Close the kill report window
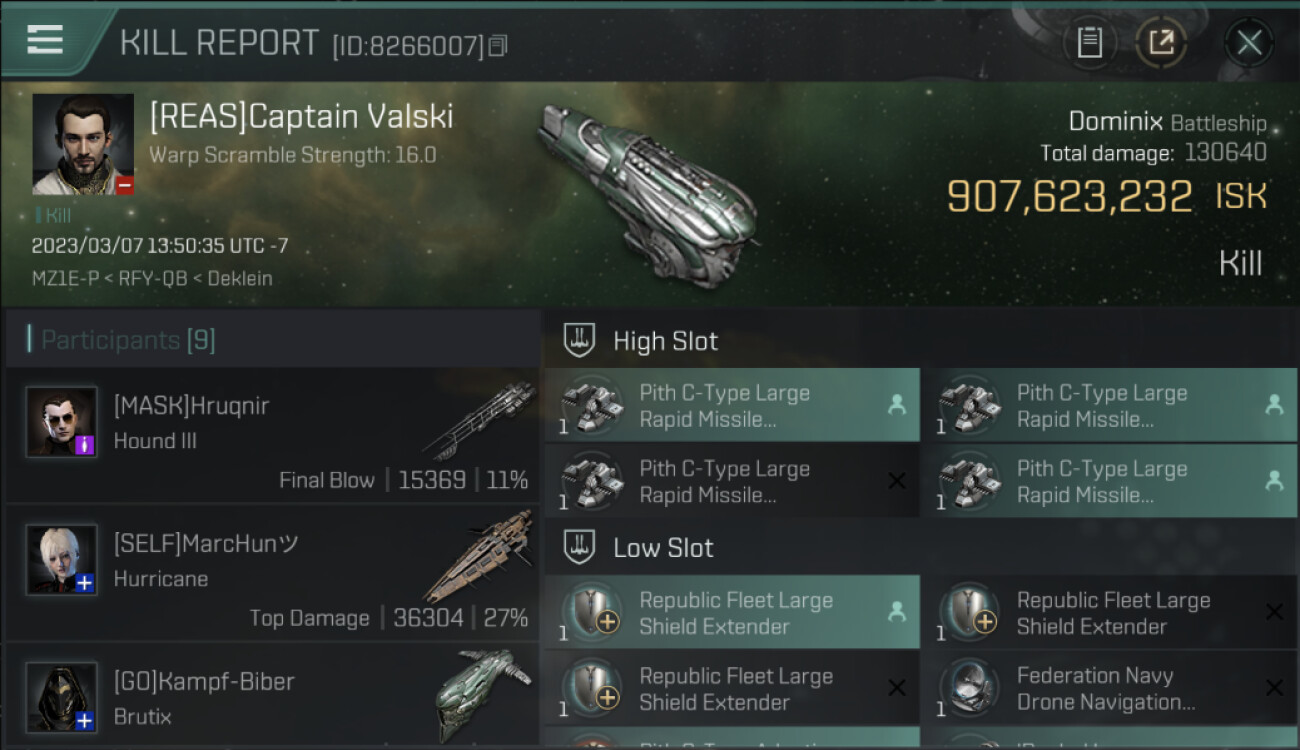The image size is (1300, 750). (1249, 42)
